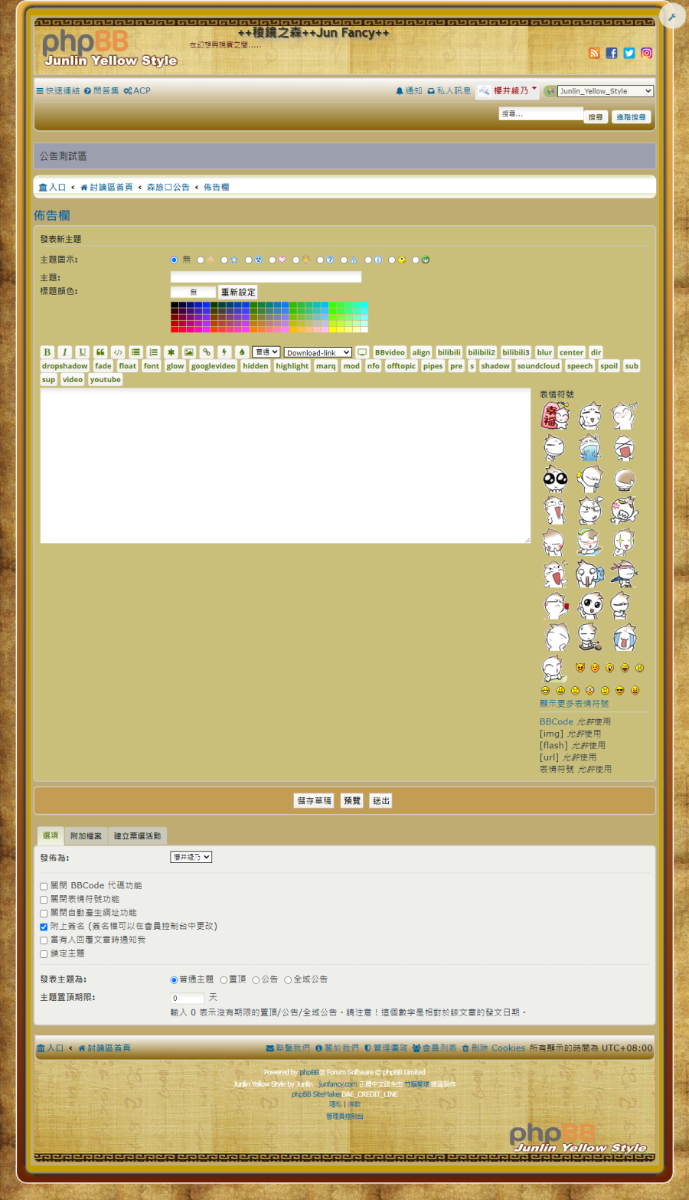Uncheck the 附上簽名 checkbox

pos(44,927)
